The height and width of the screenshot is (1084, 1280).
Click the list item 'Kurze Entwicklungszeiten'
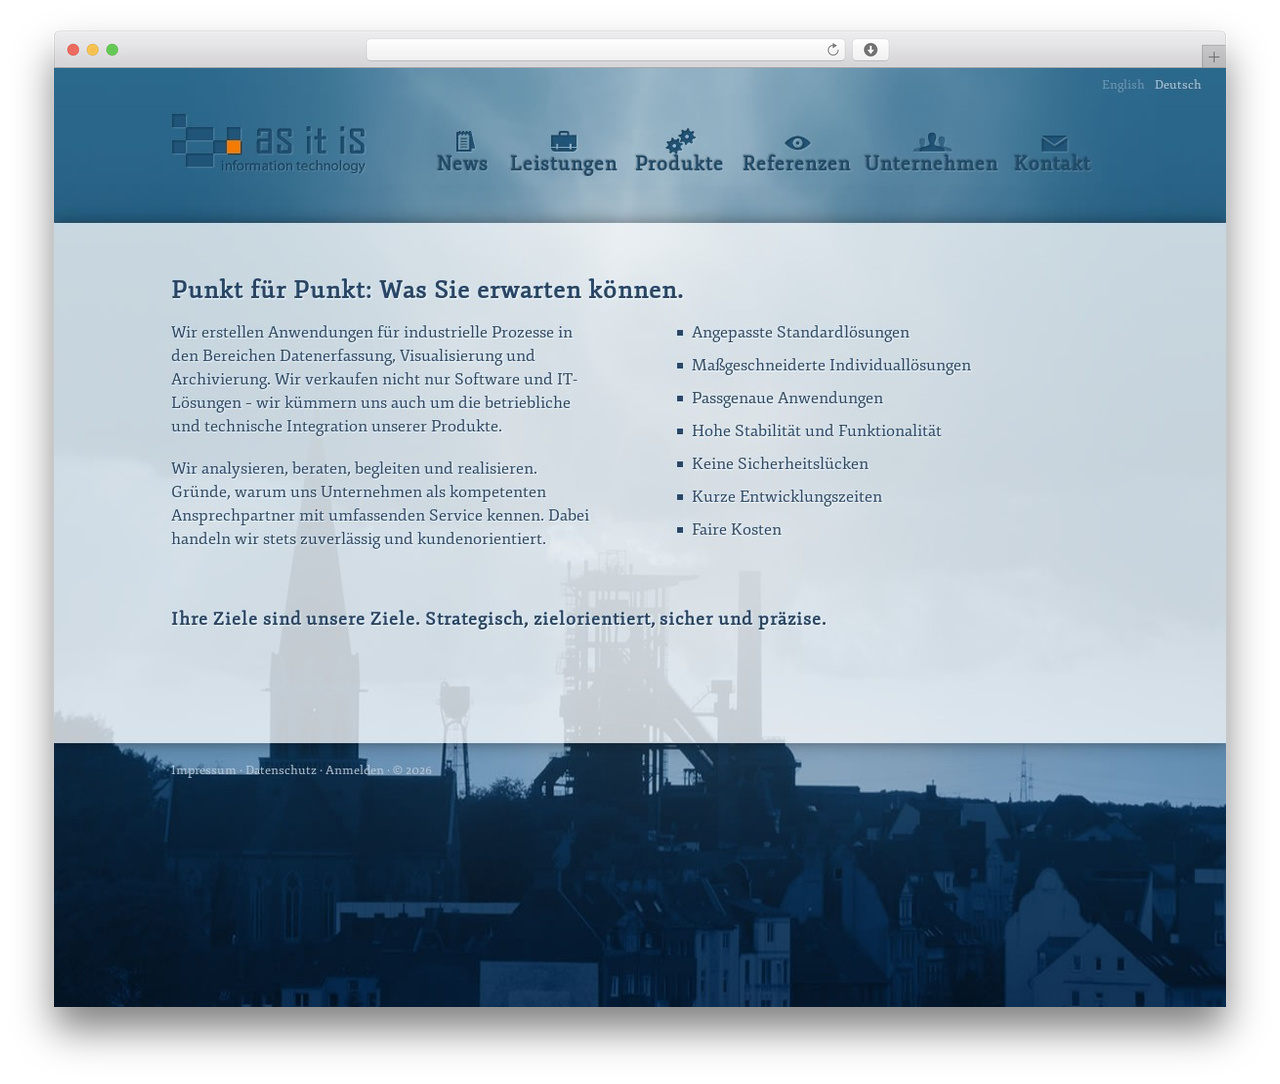click(x=787, y=497)
